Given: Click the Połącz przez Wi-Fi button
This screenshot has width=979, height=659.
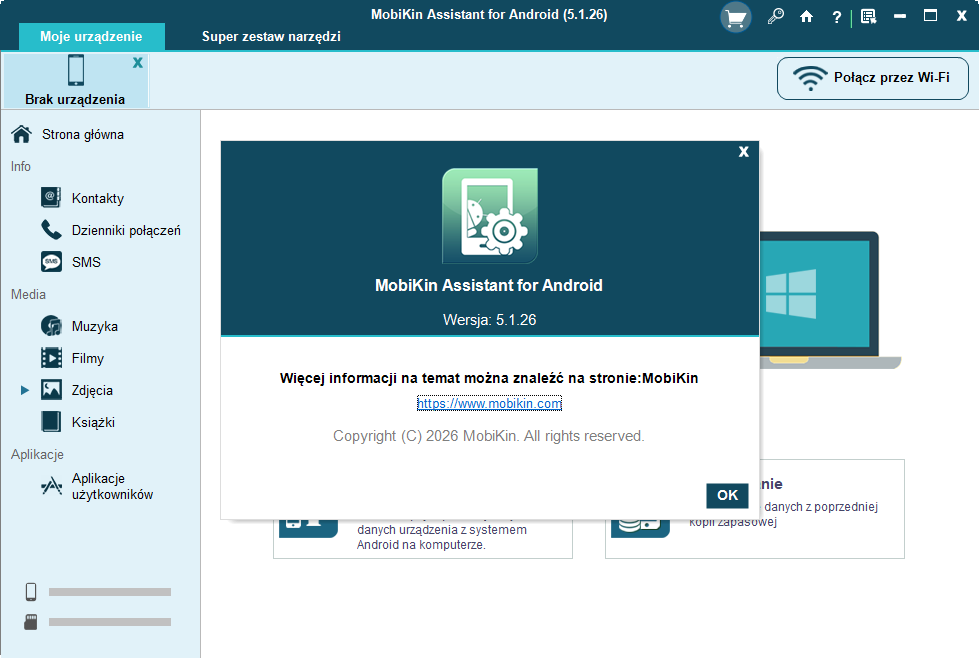Looking at the screenshot, I should [872, 78].
